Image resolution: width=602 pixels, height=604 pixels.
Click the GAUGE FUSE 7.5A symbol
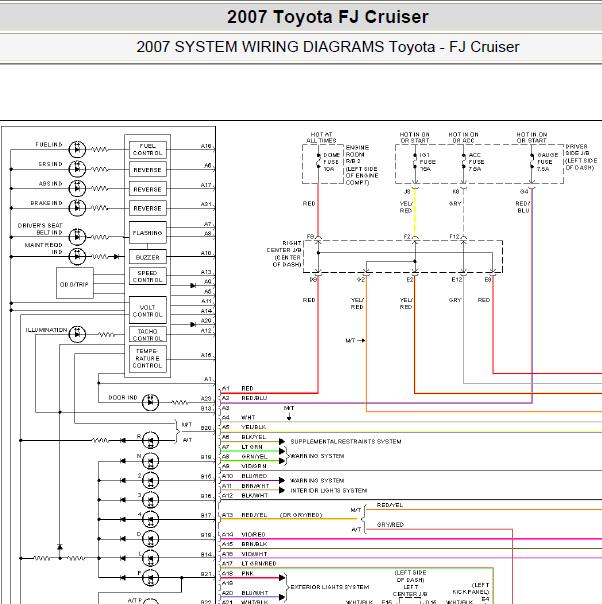pos(532,162)
